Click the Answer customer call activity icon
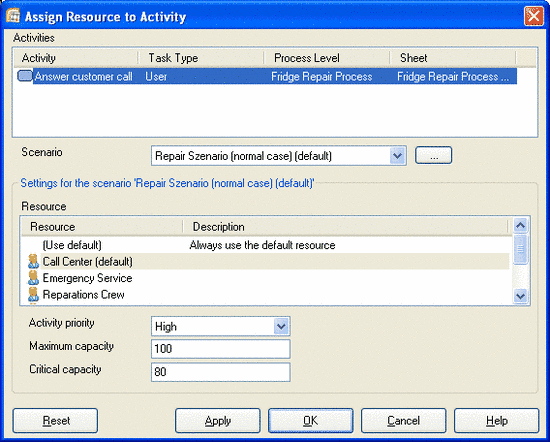This screenshot has height=442, width=550. click(x=25, y=76)
